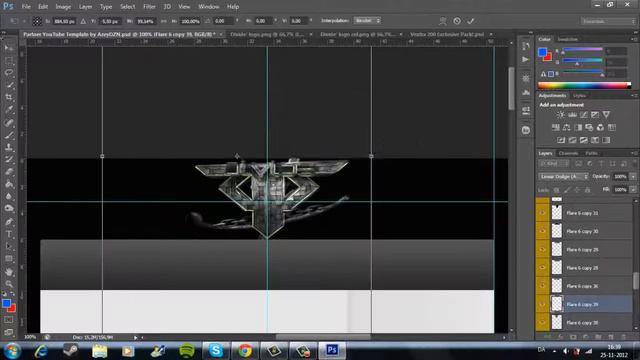Toggle lock position in Layers panel
The height and width of the screenshot is (360, 640).
pyautogui.click(x=577, y=190)
